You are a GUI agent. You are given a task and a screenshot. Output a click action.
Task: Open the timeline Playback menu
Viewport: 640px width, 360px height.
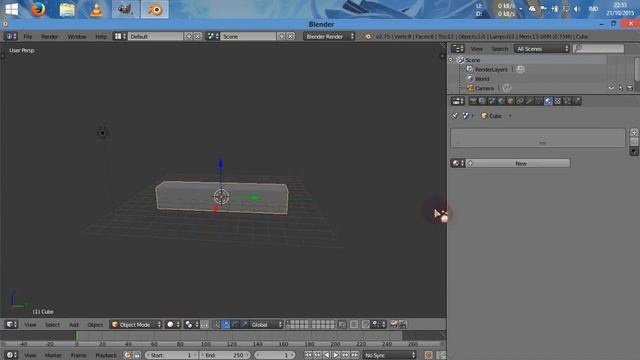tap(106, 355)
